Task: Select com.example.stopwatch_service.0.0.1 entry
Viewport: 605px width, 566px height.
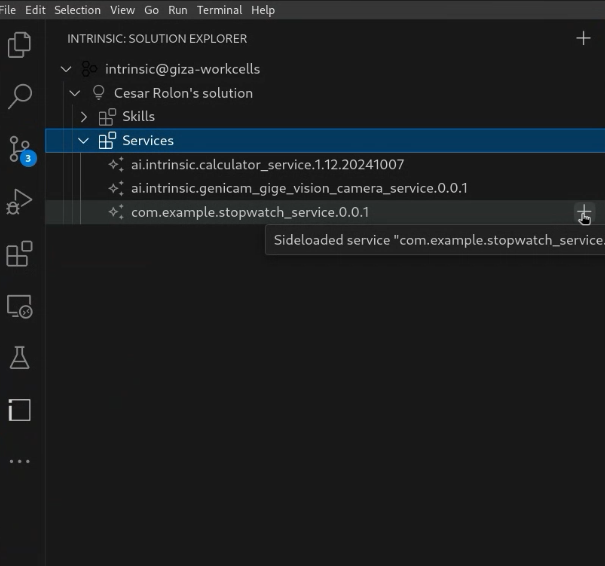Action: click(250, 212)
